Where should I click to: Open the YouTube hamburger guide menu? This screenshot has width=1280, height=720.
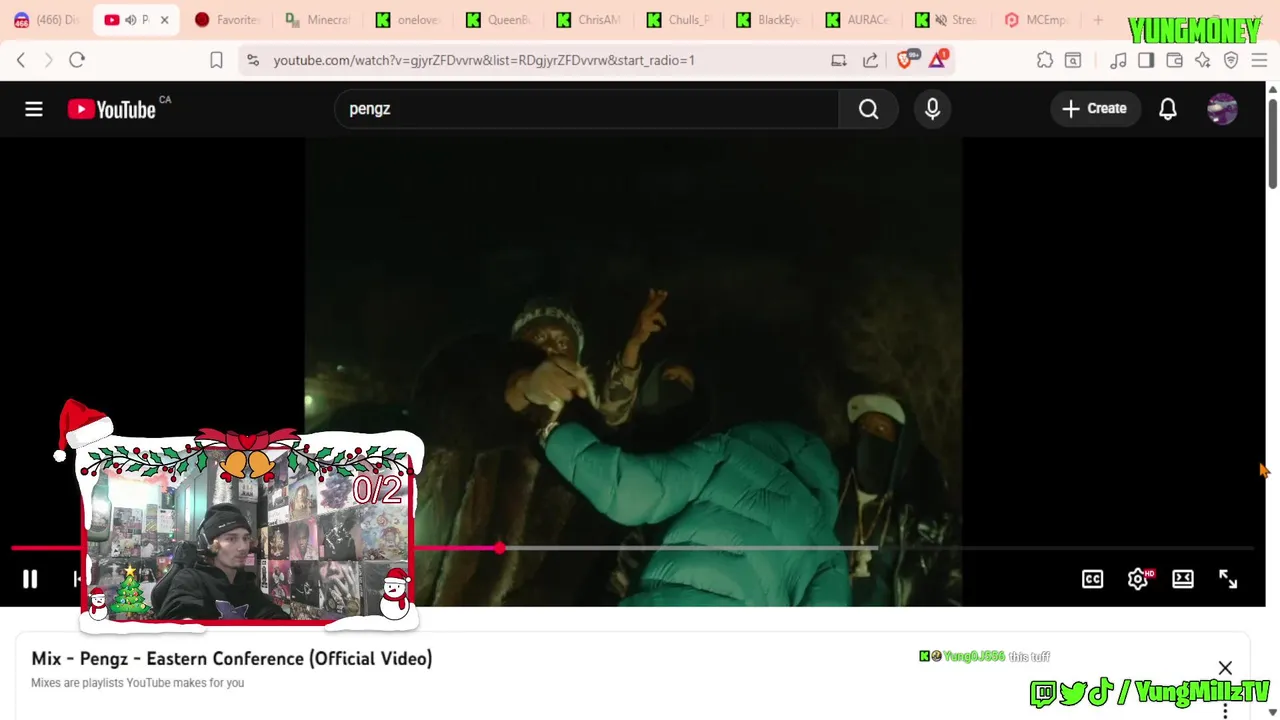tap(34, 109)
